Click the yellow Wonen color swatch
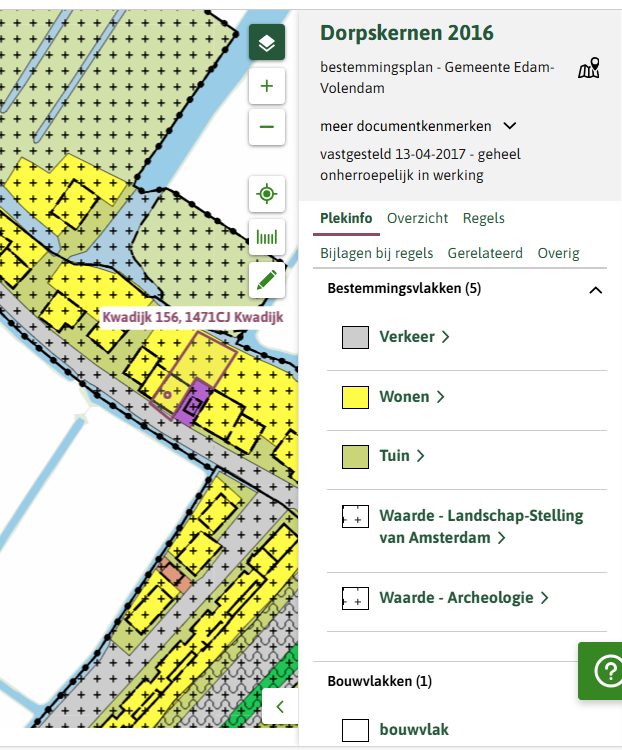 point(356,398)
